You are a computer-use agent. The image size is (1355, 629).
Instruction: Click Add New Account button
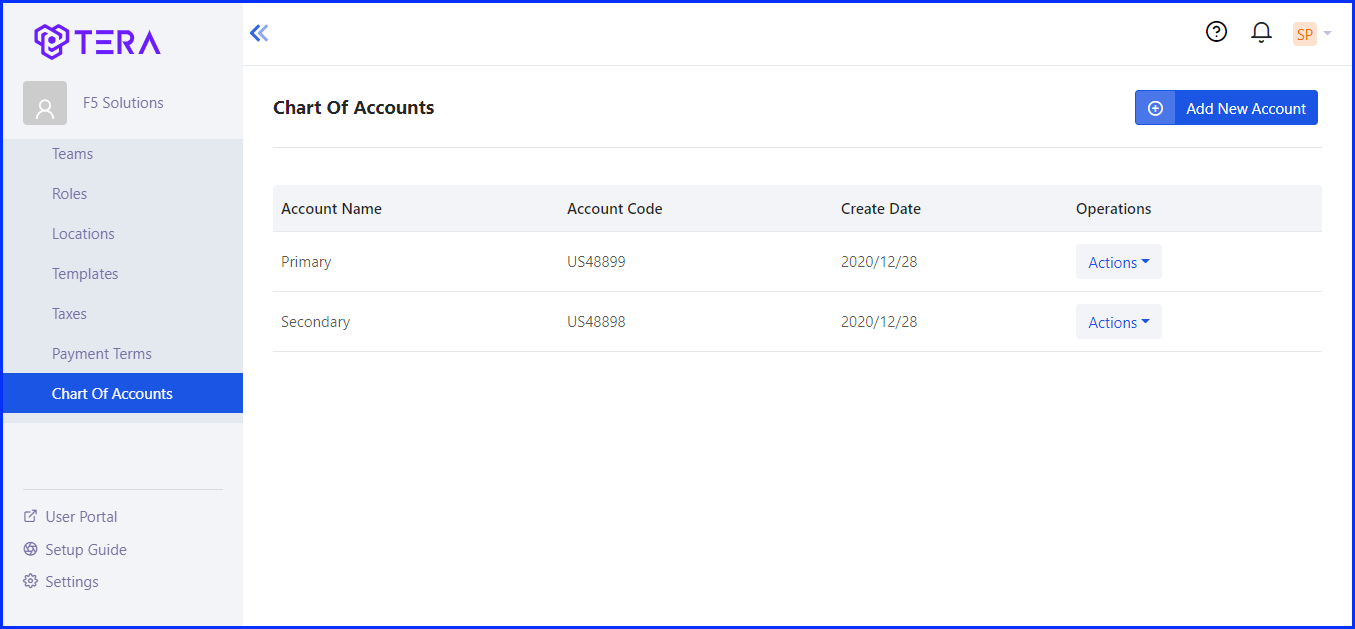[1226, 108]
